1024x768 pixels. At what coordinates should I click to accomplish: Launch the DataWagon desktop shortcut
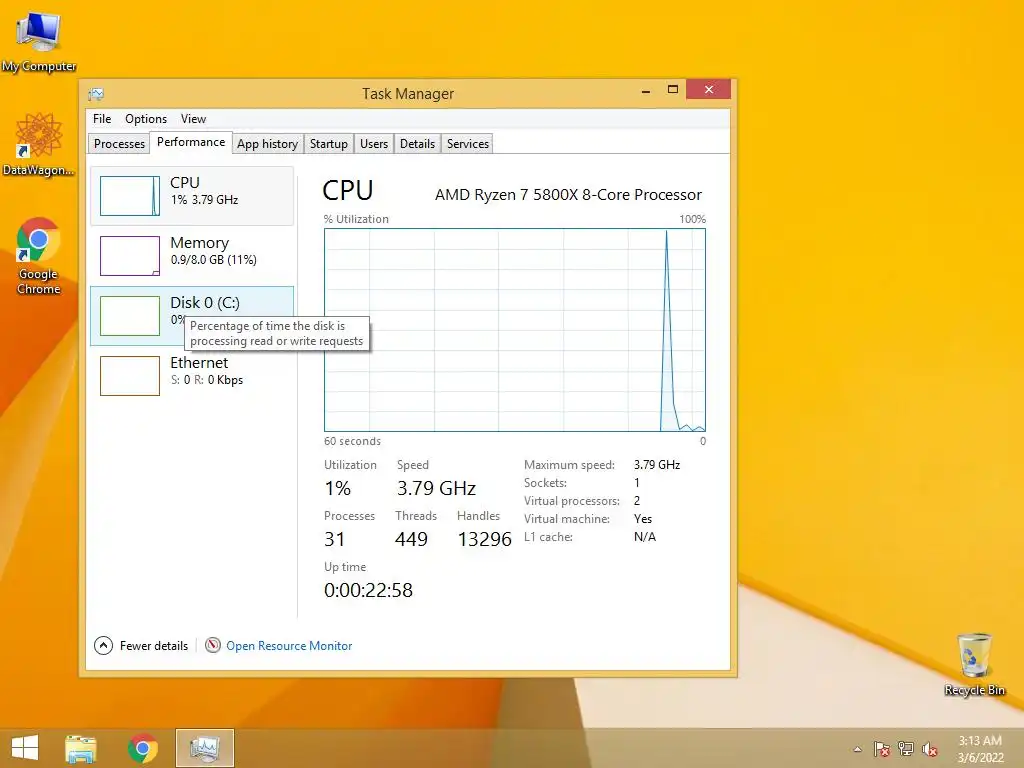pos(39,144)
